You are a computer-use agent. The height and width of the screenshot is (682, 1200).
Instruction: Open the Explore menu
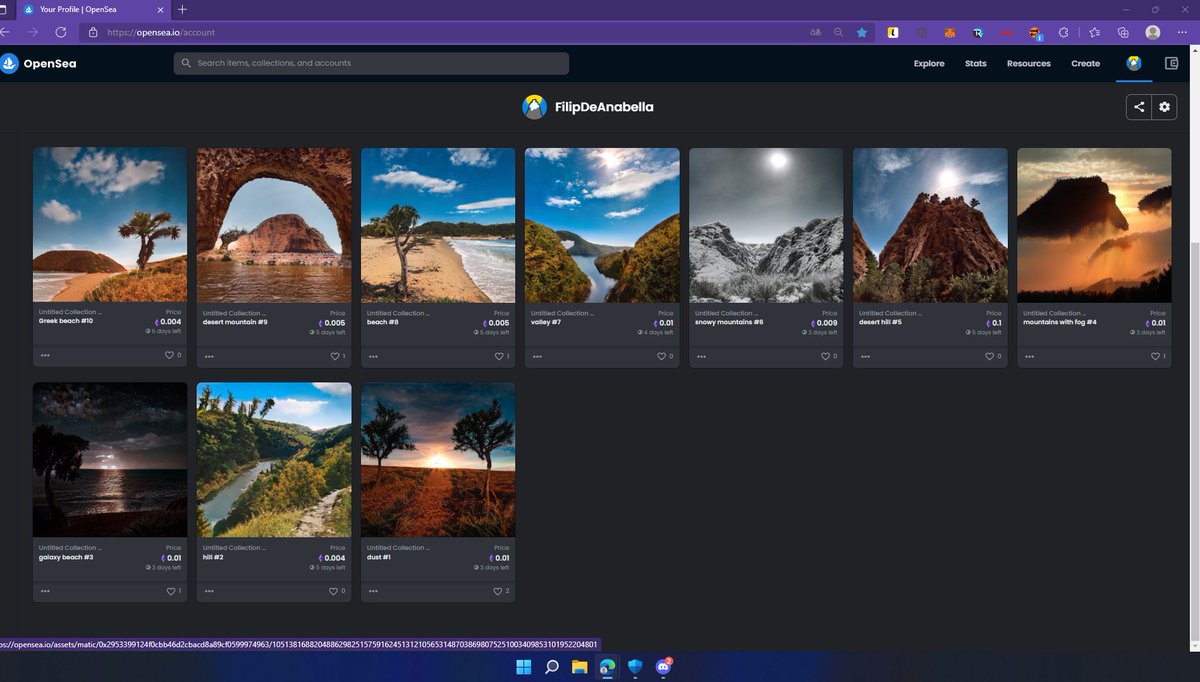click(928, 63)
